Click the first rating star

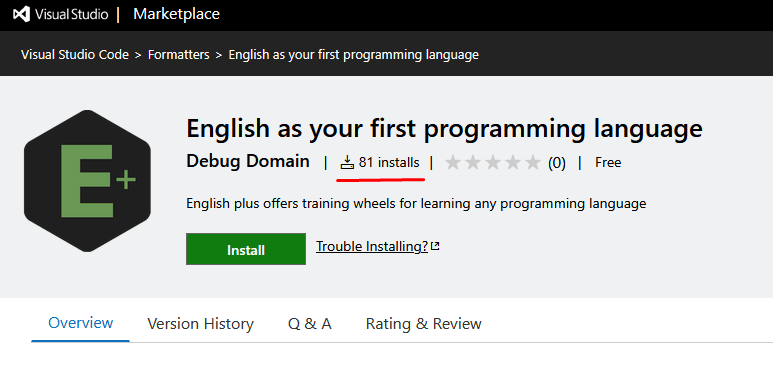point(453,163)
